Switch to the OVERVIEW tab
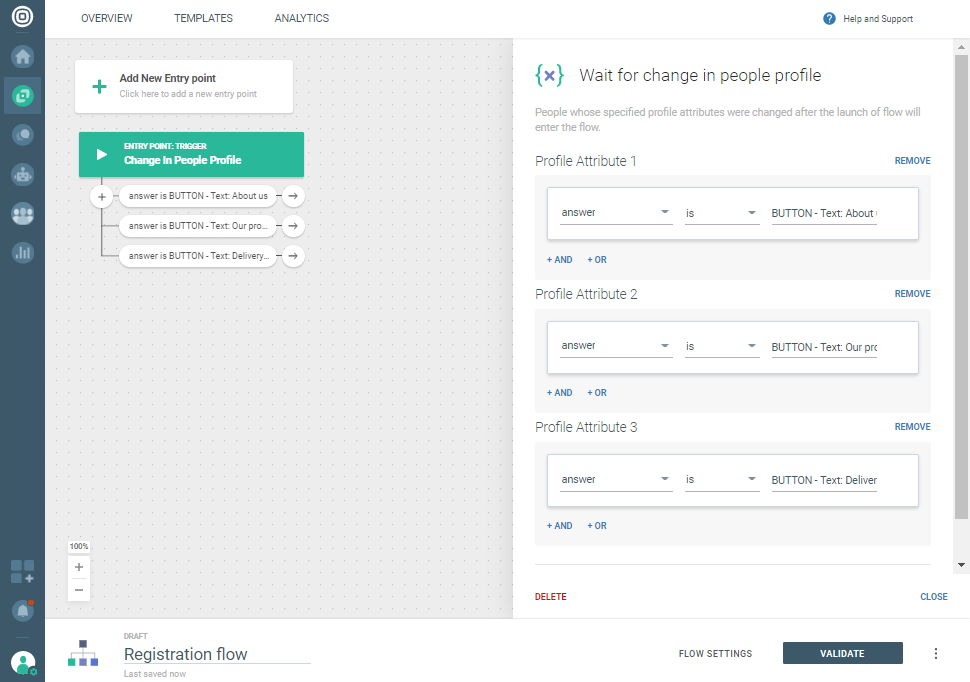Viewport: 970px width, 682px height. [x=106, y=19]
